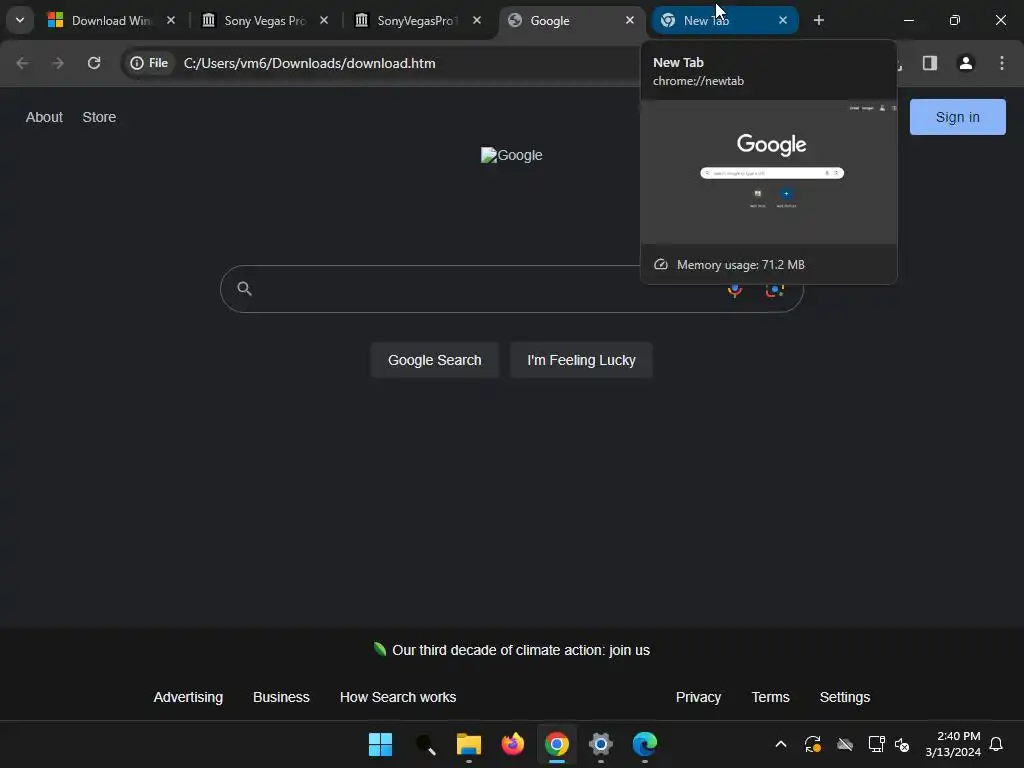Screen dimensions: 1024x768
Task: Open network status tray icon
Action: 876,744
